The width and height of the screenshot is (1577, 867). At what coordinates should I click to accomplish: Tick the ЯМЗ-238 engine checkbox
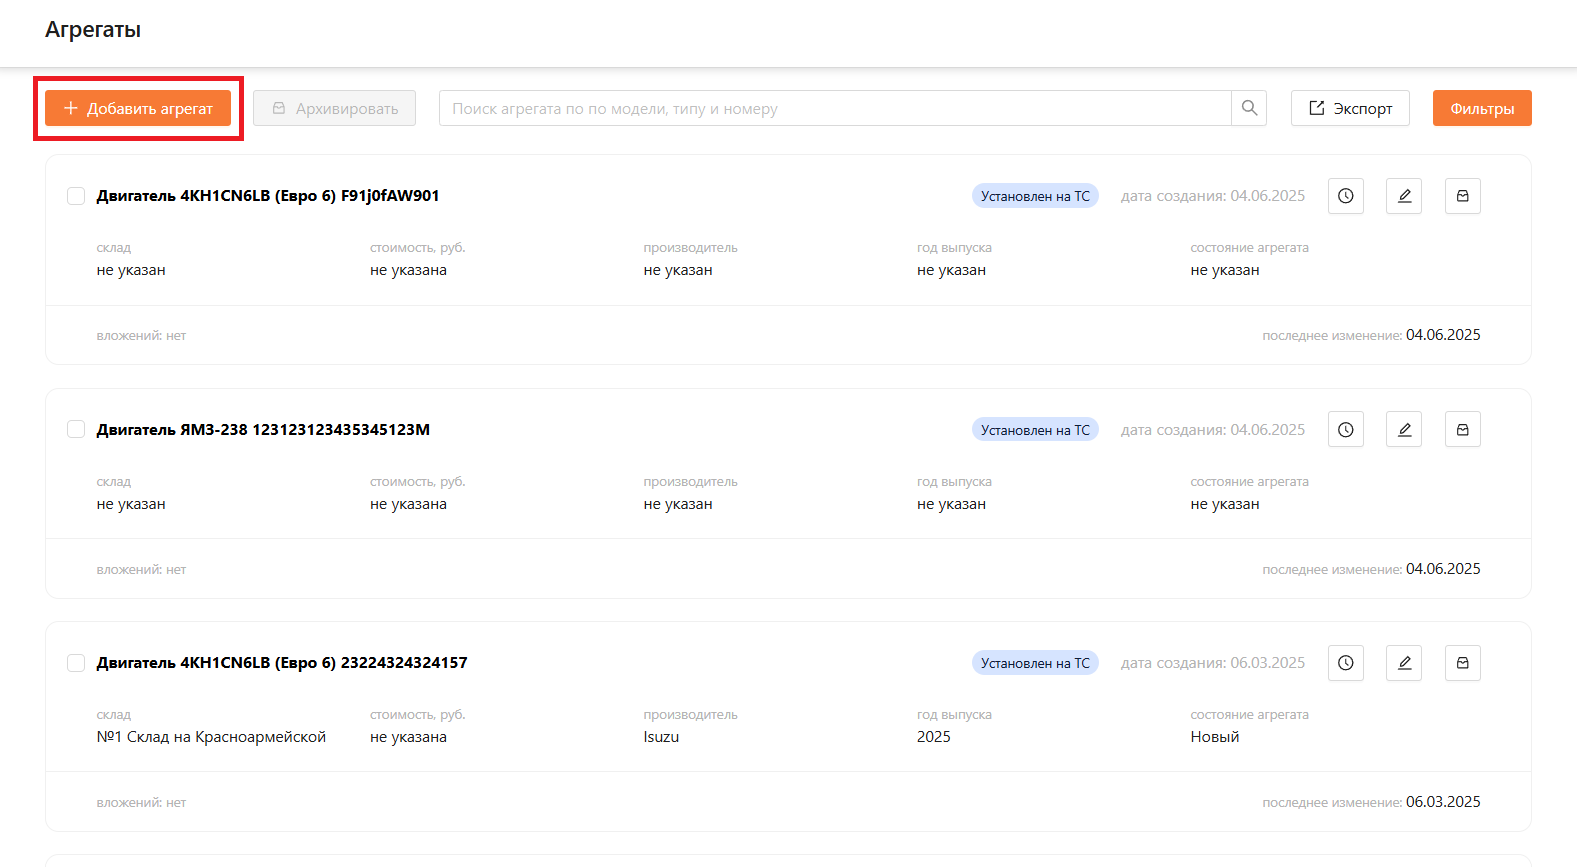(76, 430)
